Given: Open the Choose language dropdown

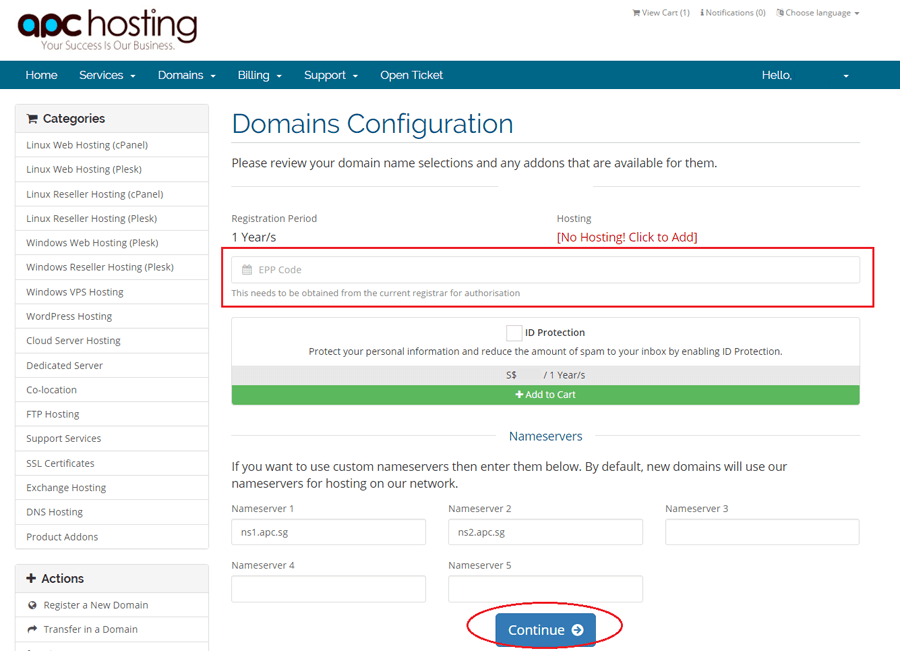Looking at the screenshot, I should [x=818, y=13].
